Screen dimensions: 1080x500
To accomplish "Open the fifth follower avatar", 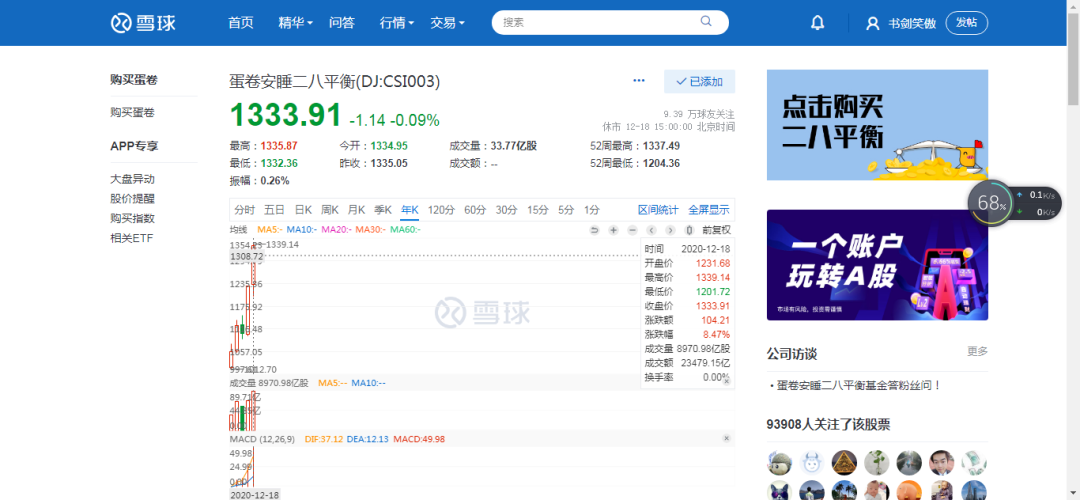I will pos(909,462).
